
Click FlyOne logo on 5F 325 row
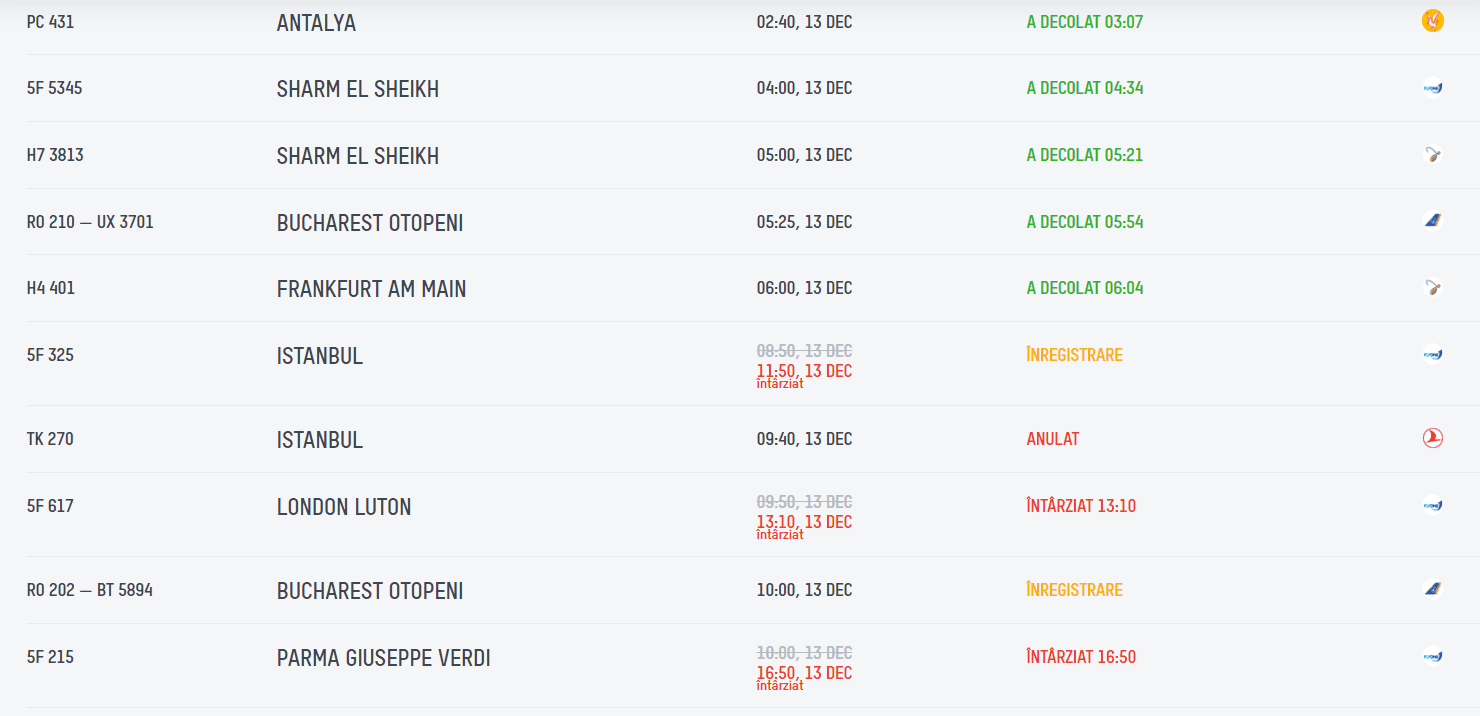pyautogui.click(x=1432, y=354)
